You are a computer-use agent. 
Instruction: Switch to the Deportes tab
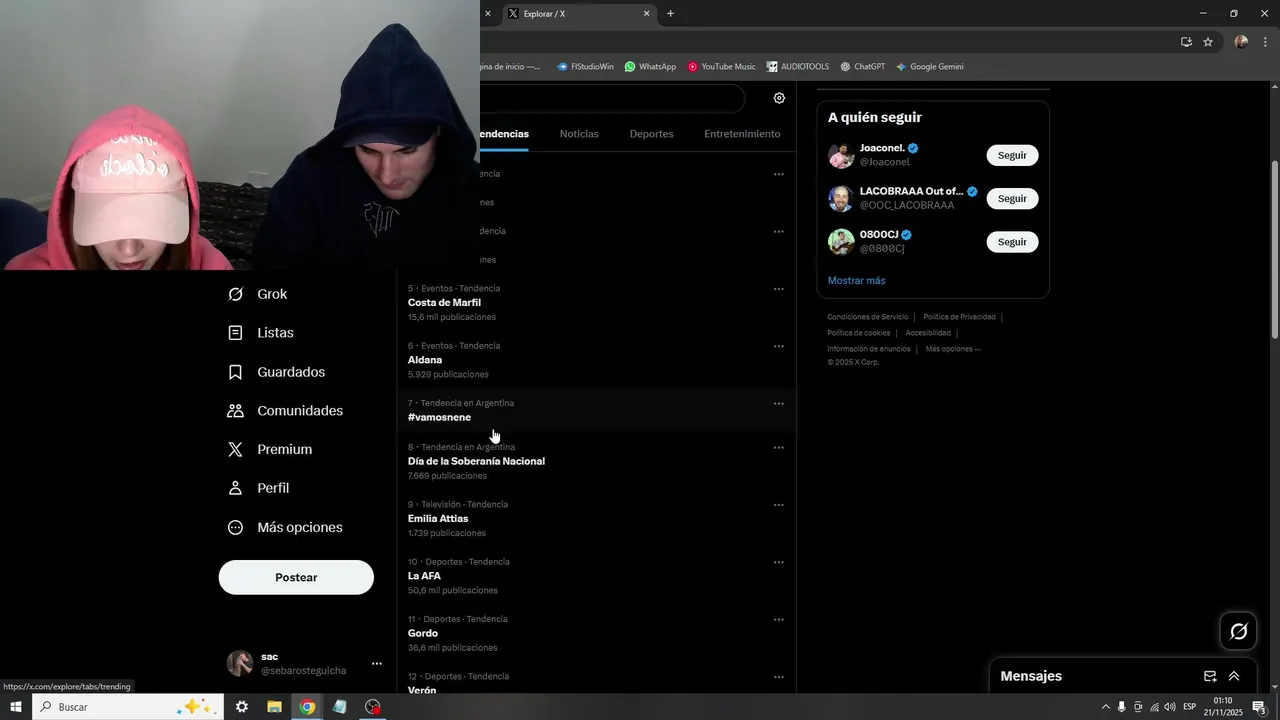[x=651, y=134]
